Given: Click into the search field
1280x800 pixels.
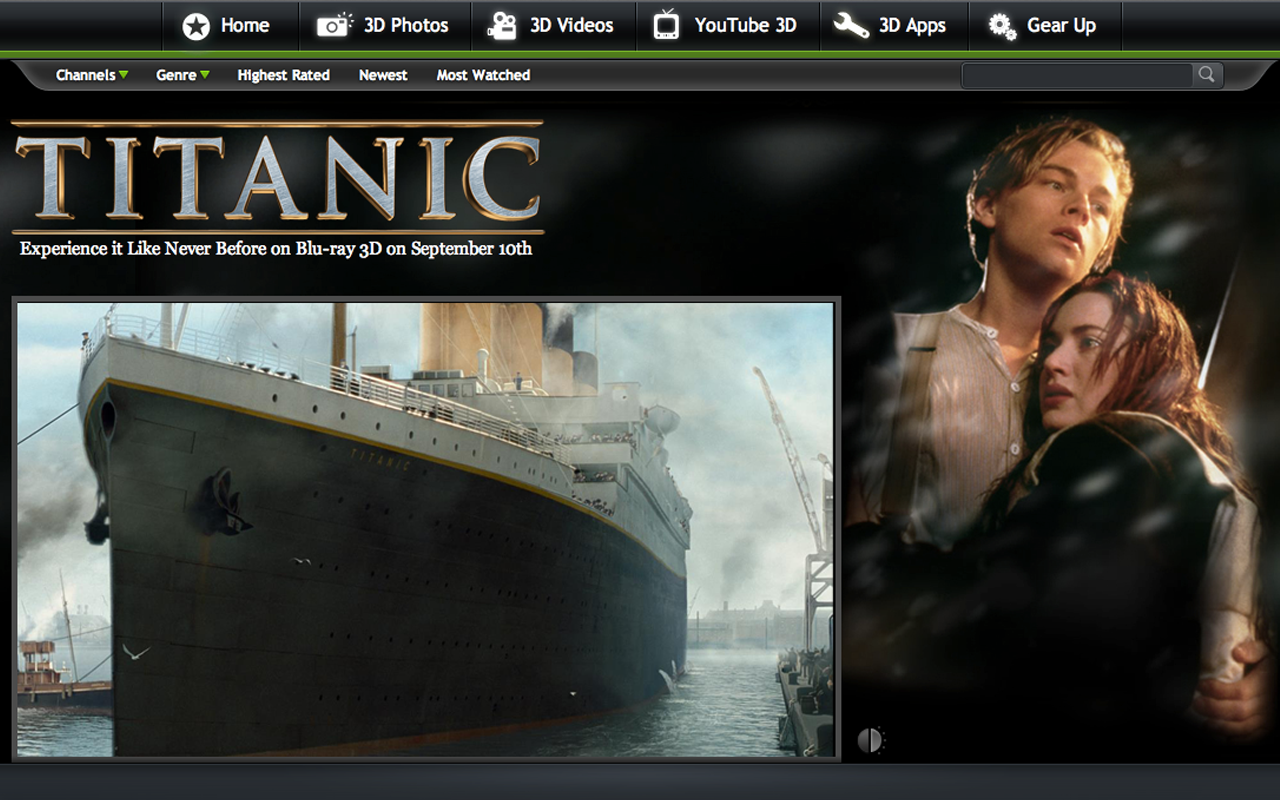Looking at the screenshot, I should click(x=1077, y=75).
